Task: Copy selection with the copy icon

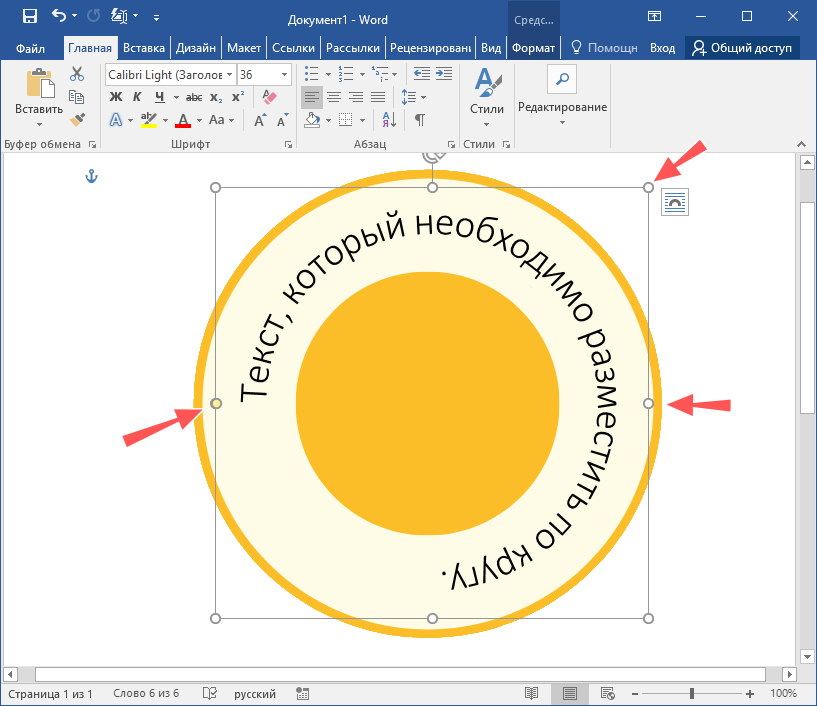Action: (x=77, y=97)
